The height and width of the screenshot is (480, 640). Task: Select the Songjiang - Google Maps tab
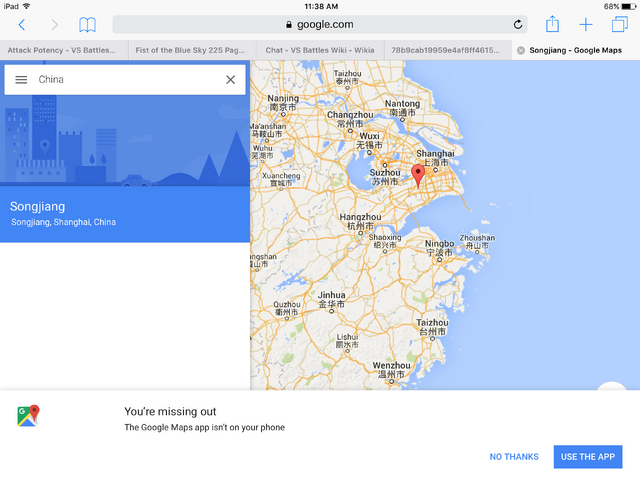(576, 50)
